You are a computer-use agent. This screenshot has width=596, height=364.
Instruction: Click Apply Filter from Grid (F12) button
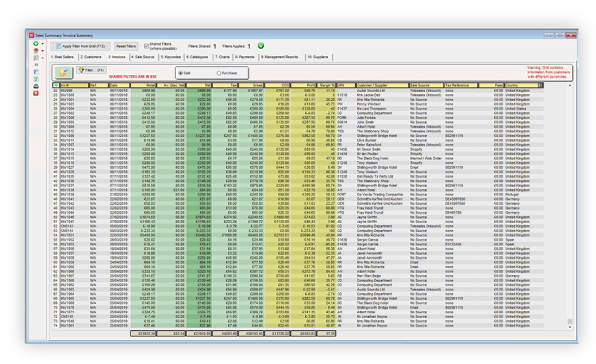[x=80, y=46]
